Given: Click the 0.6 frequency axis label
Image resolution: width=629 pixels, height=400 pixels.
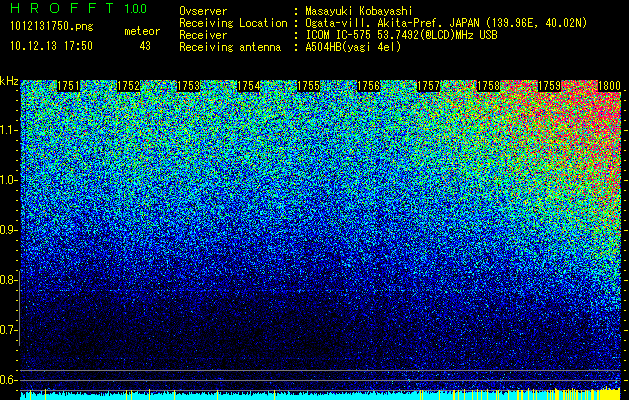Looking at the screenshot, I should (8, 380).
